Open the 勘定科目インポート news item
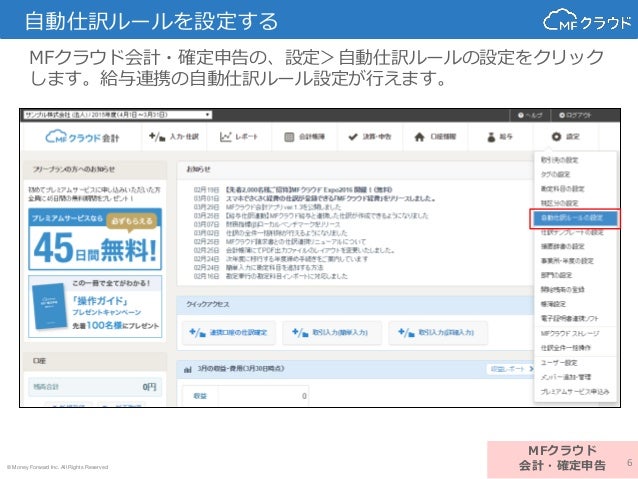 pyautogui.click(x=287, y=276)
